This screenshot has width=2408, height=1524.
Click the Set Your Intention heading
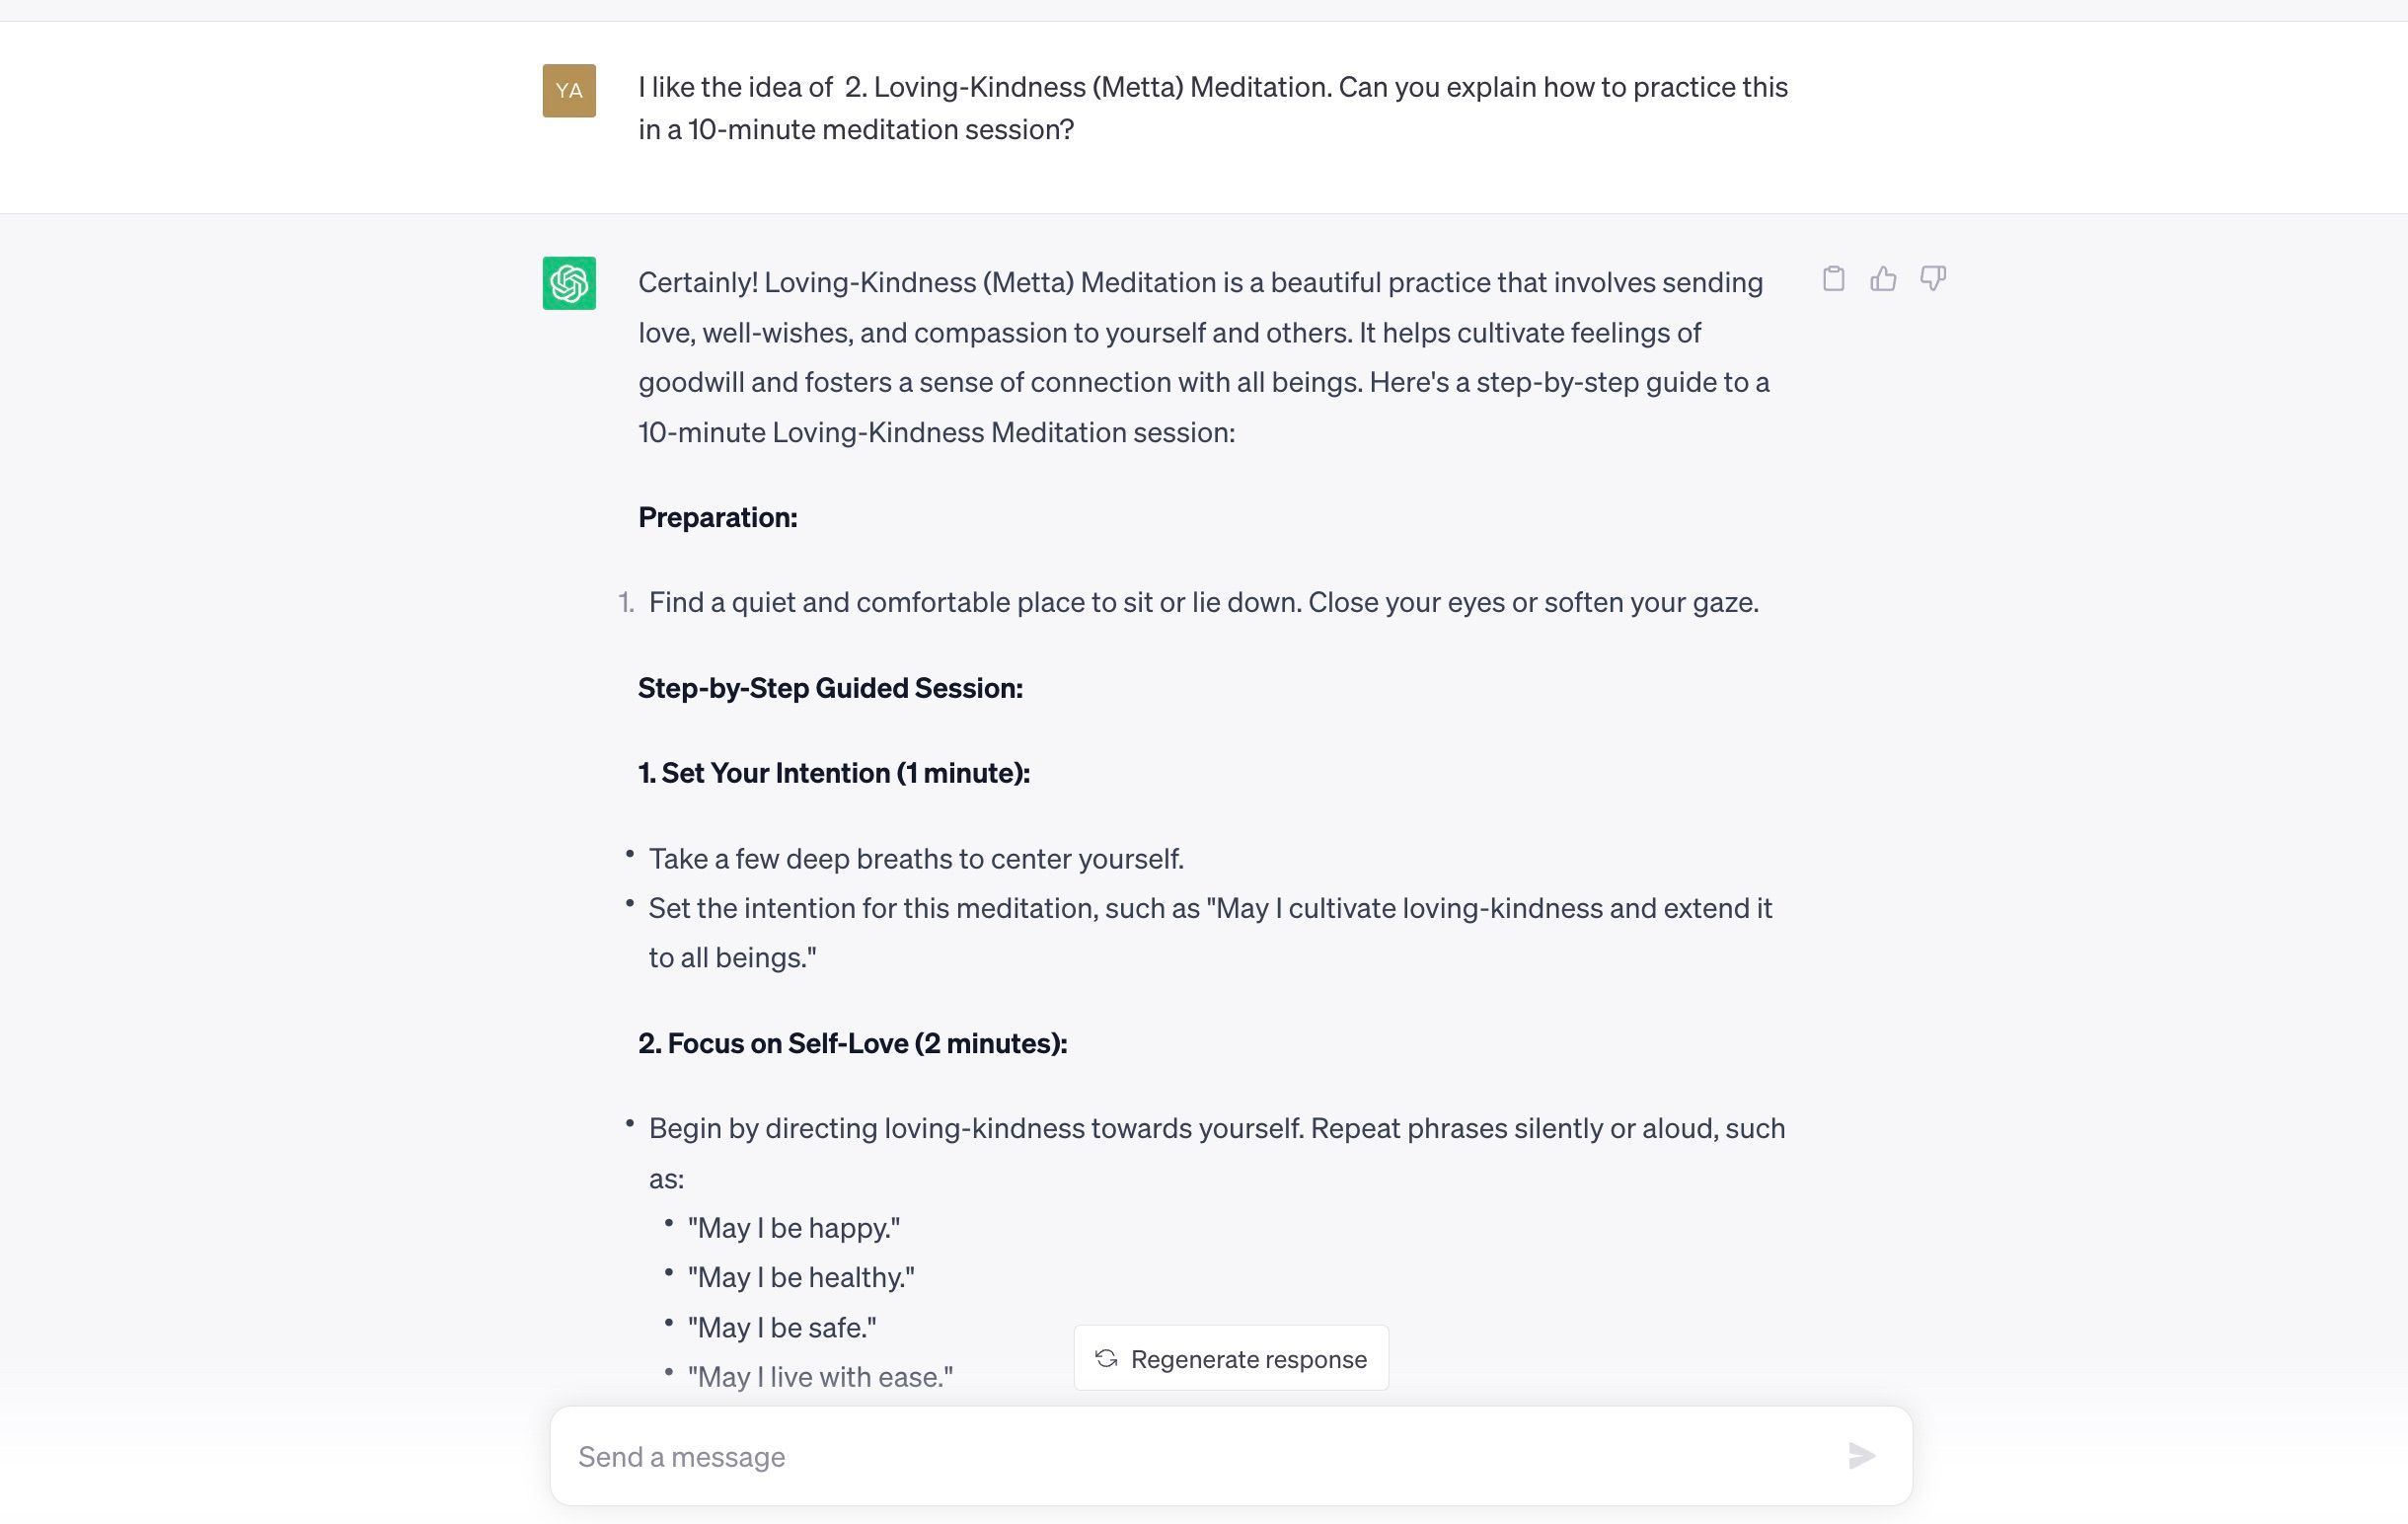[833, 772]
